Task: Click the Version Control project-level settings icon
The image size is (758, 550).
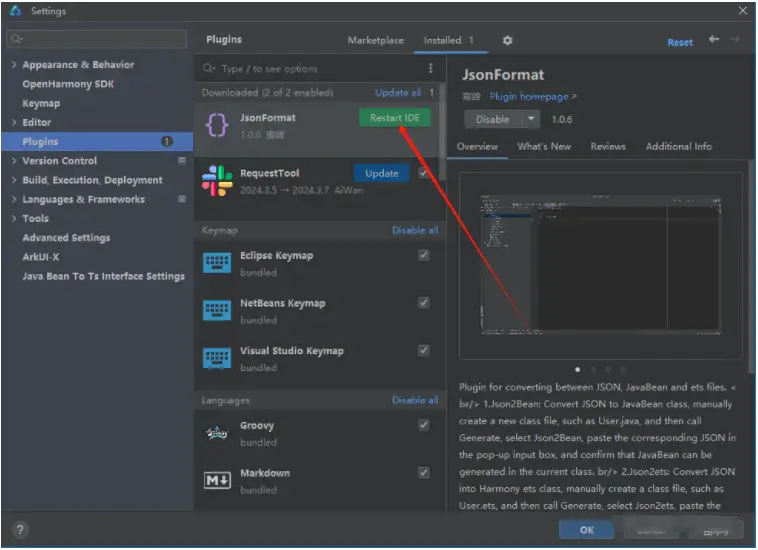Action: point(182,160)
